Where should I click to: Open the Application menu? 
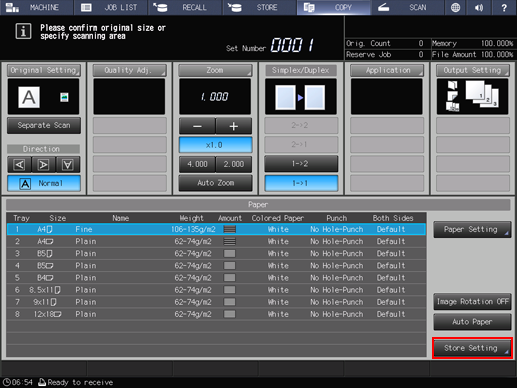[387, 70]
